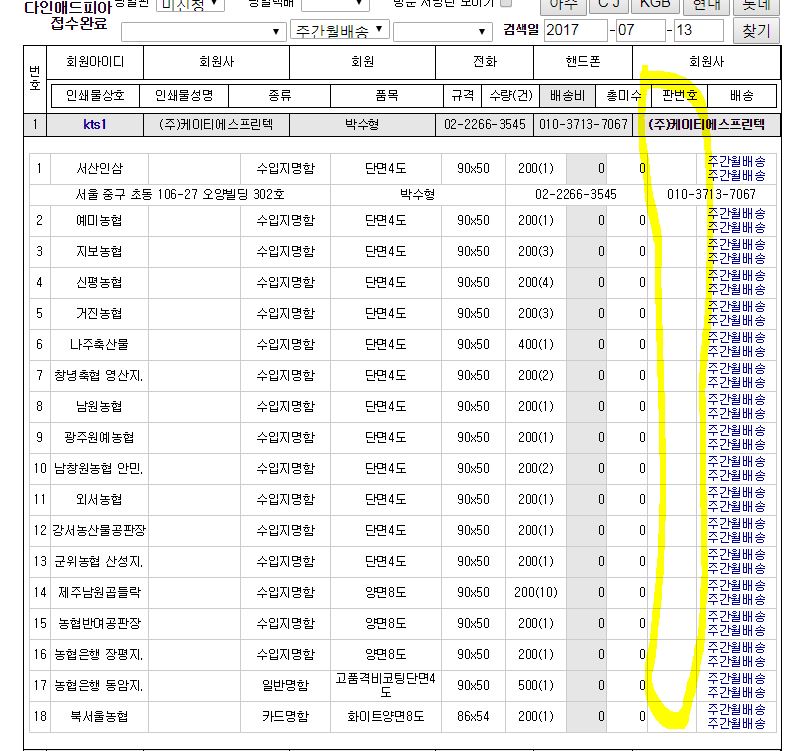805x751 pixels.
Task: Click the 찾기 search button
Action: pyautogui.click(x=756, y=30)
